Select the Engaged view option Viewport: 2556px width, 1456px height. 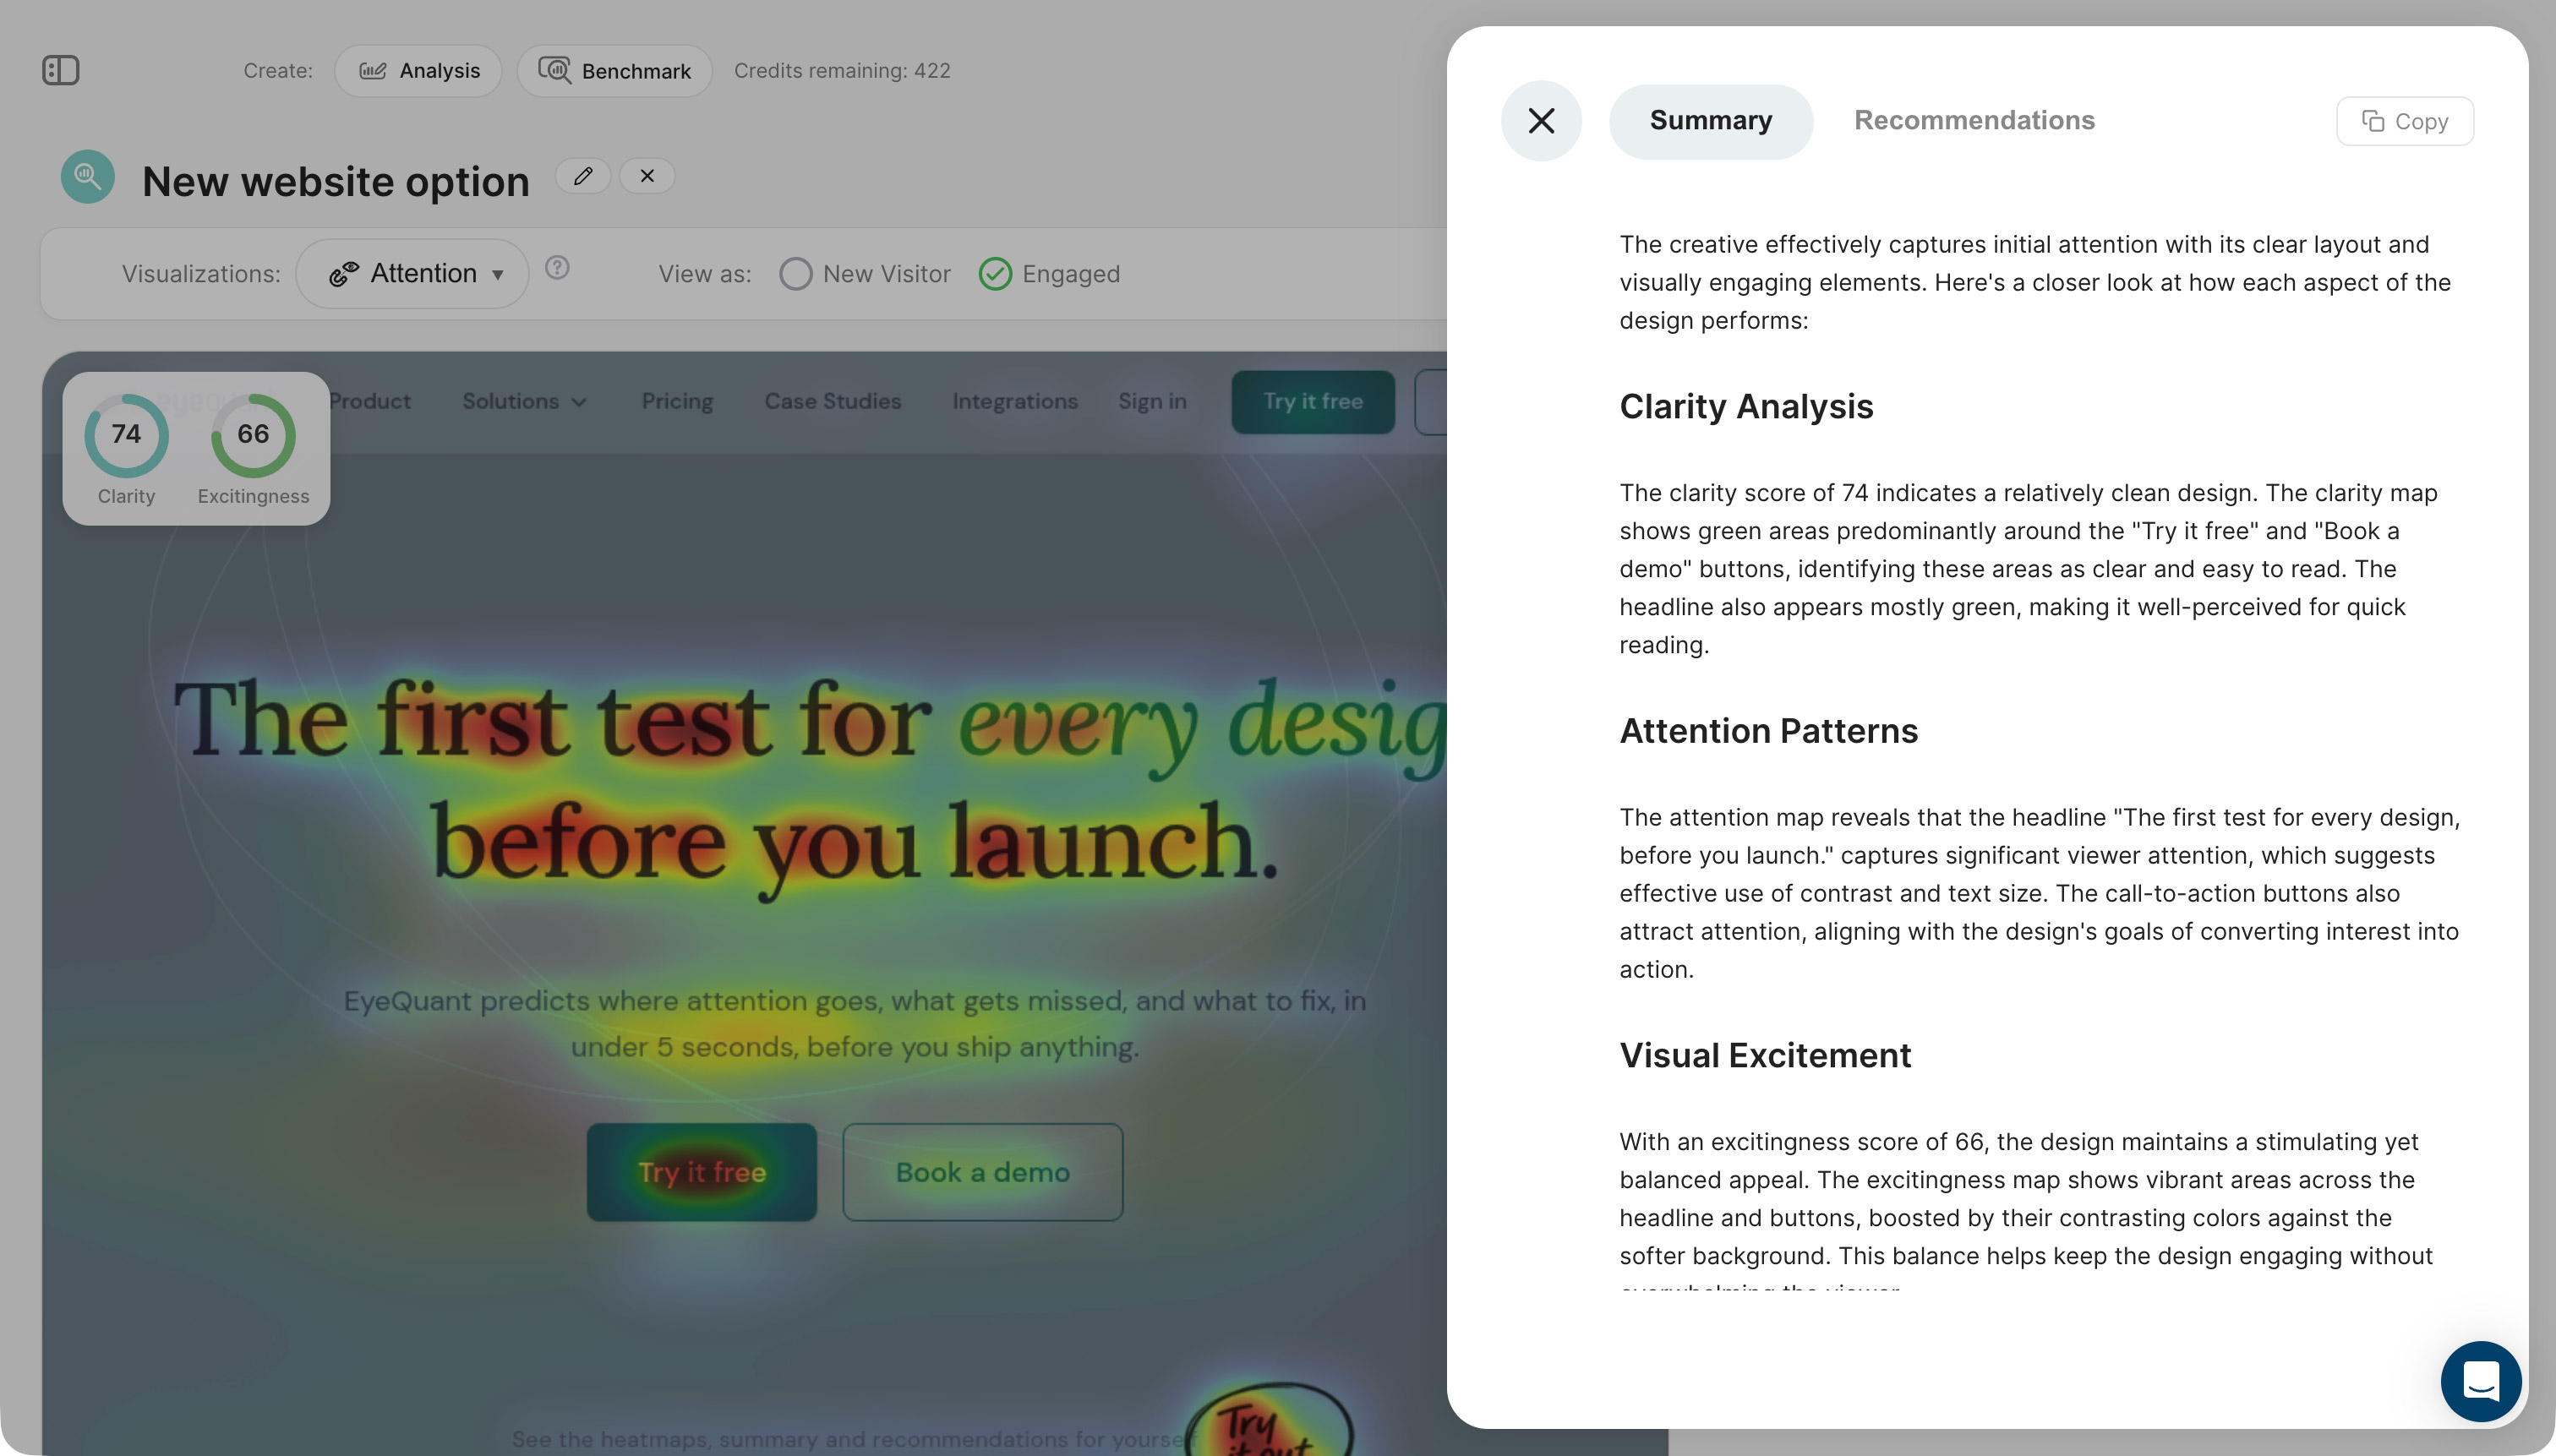(x=1049, y=274)
